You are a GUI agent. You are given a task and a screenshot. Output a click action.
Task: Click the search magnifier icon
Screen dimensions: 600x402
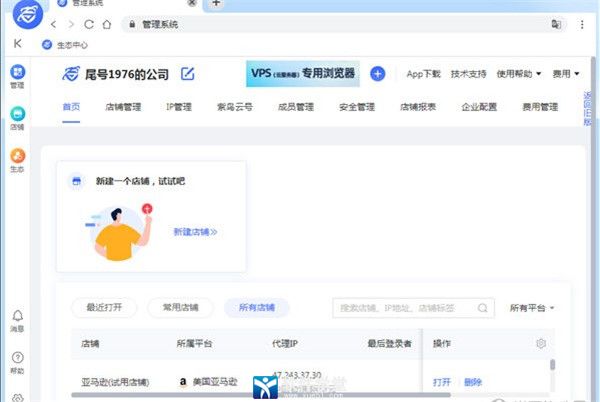click(x=483, y=308)
